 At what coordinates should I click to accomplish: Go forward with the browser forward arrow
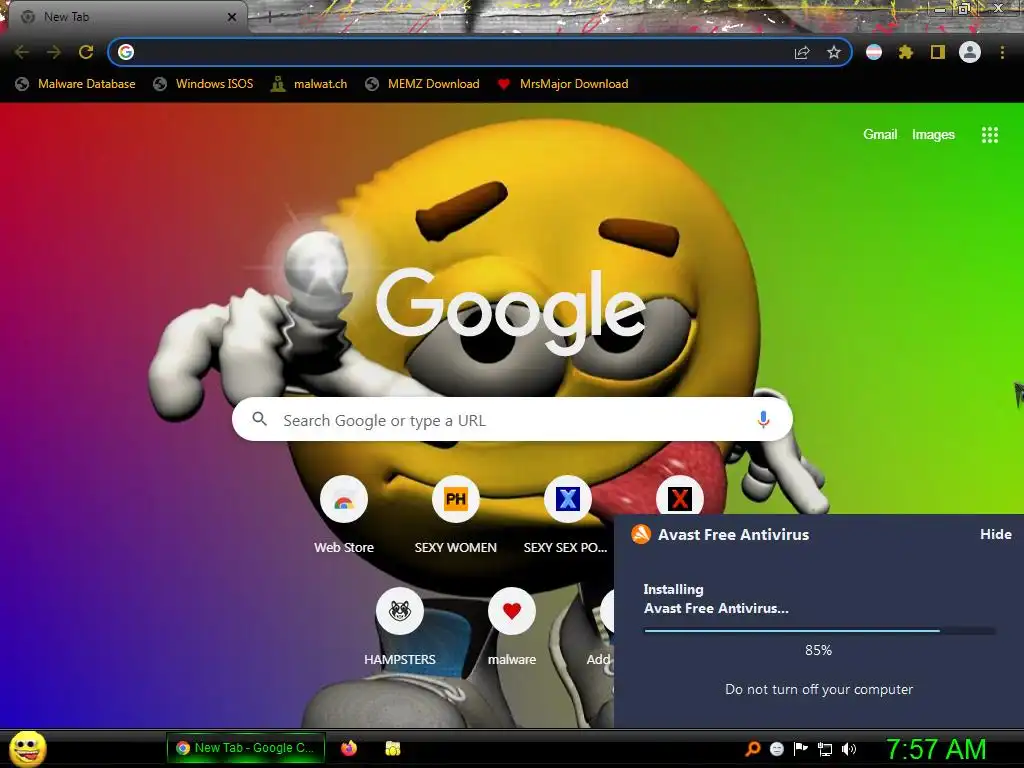[x=54, y=52]
